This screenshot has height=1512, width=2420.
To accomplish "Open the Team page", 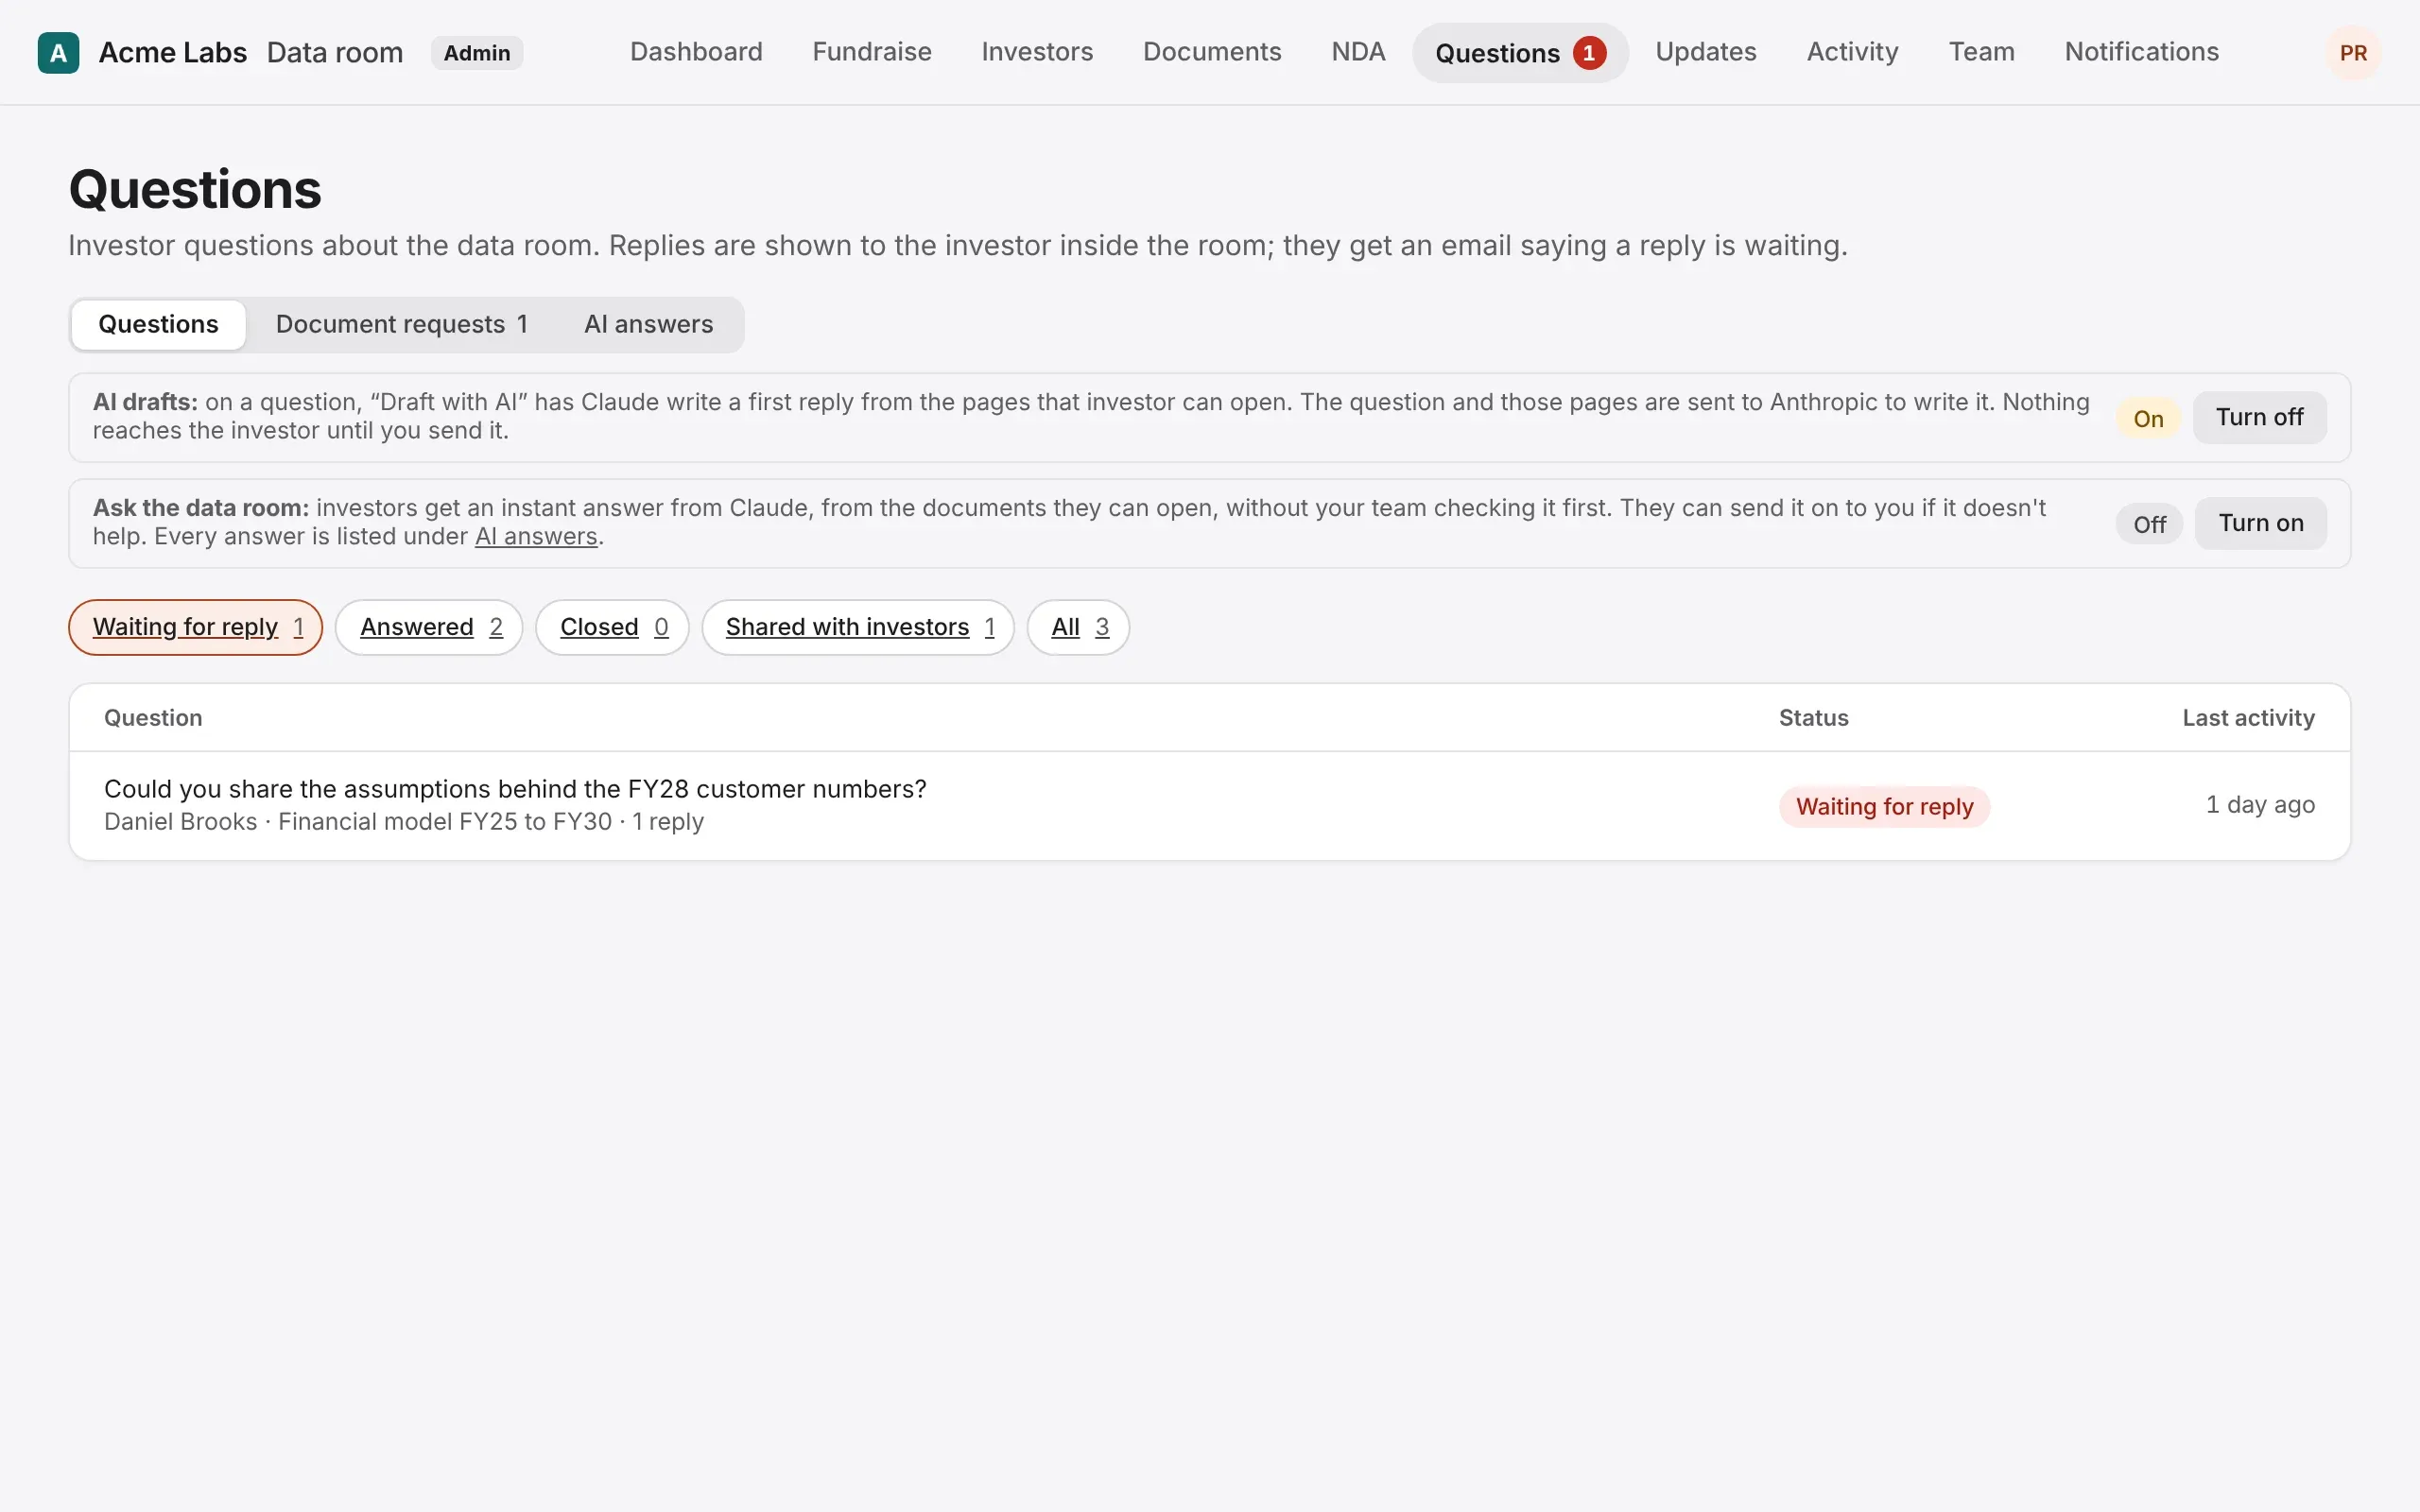I will point(1981,52).
